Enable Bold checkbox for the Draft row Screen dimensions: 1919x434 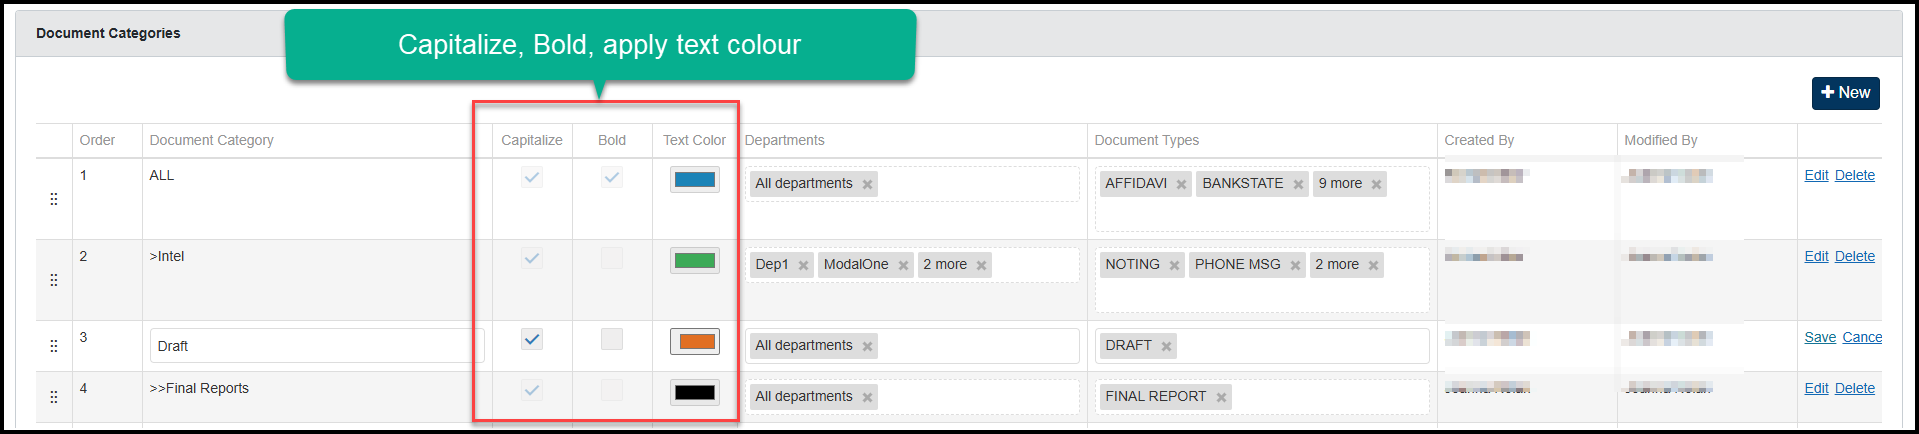(x=612, y=339)
